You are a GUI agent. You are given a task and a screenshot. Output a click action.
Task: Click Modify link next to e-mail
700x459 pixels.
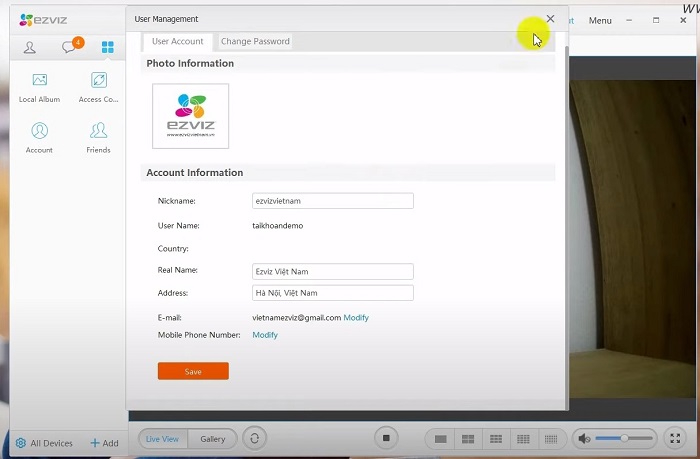pyautogui.click(x=356, y=317)
